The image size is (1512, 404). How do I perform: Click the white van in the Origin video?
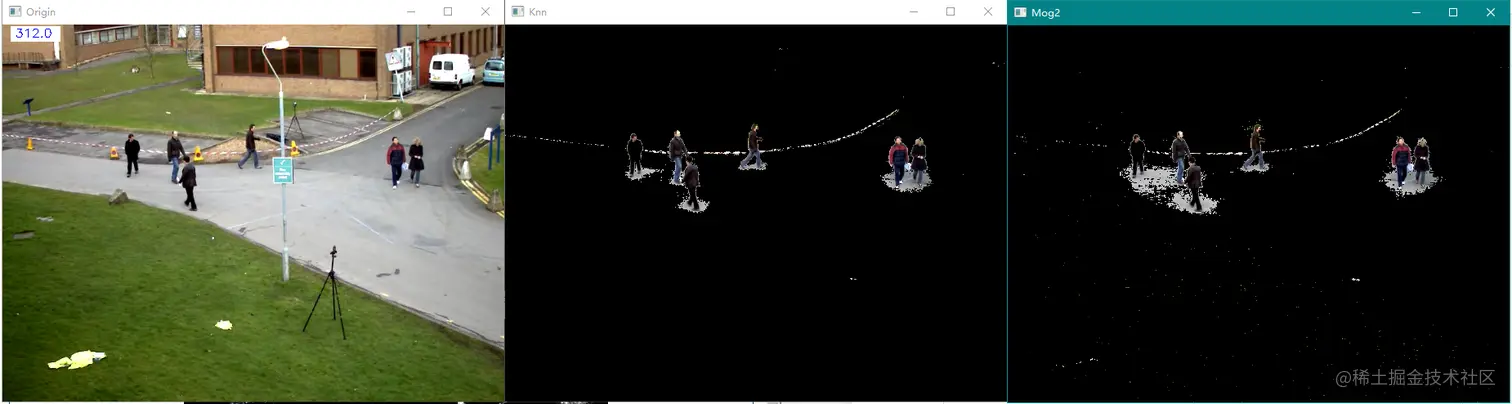point(452,71)
